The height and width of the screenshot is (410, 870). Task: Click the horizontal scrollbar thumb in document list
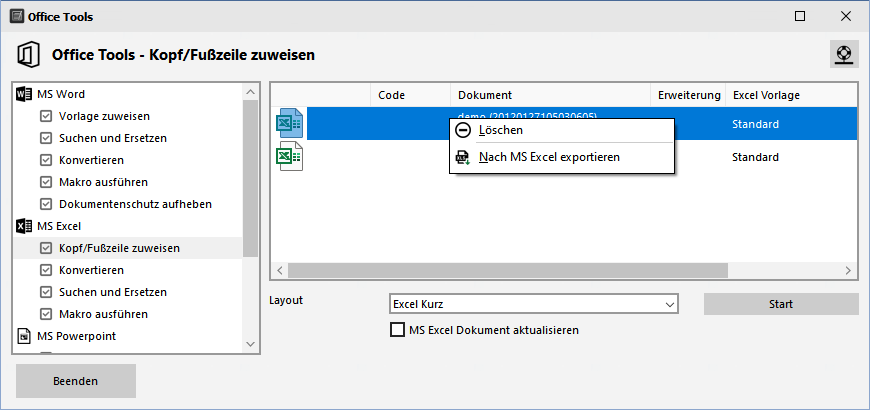click(508, 271)
